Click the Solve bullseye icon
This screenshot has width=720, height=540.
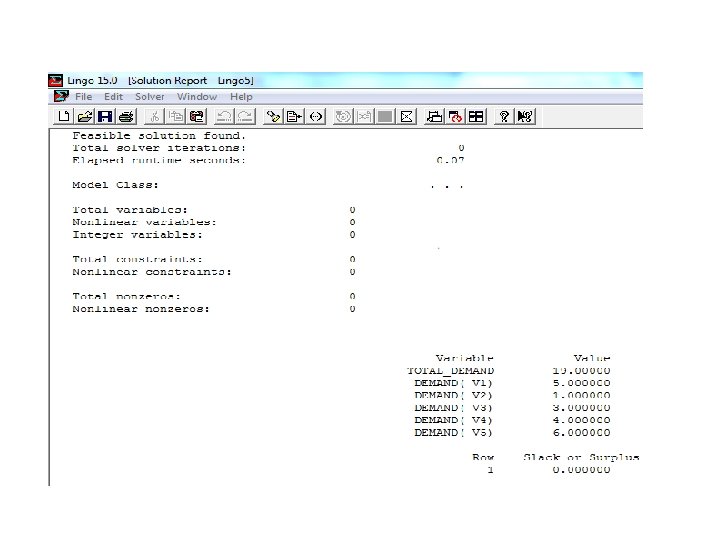point(343,117)
